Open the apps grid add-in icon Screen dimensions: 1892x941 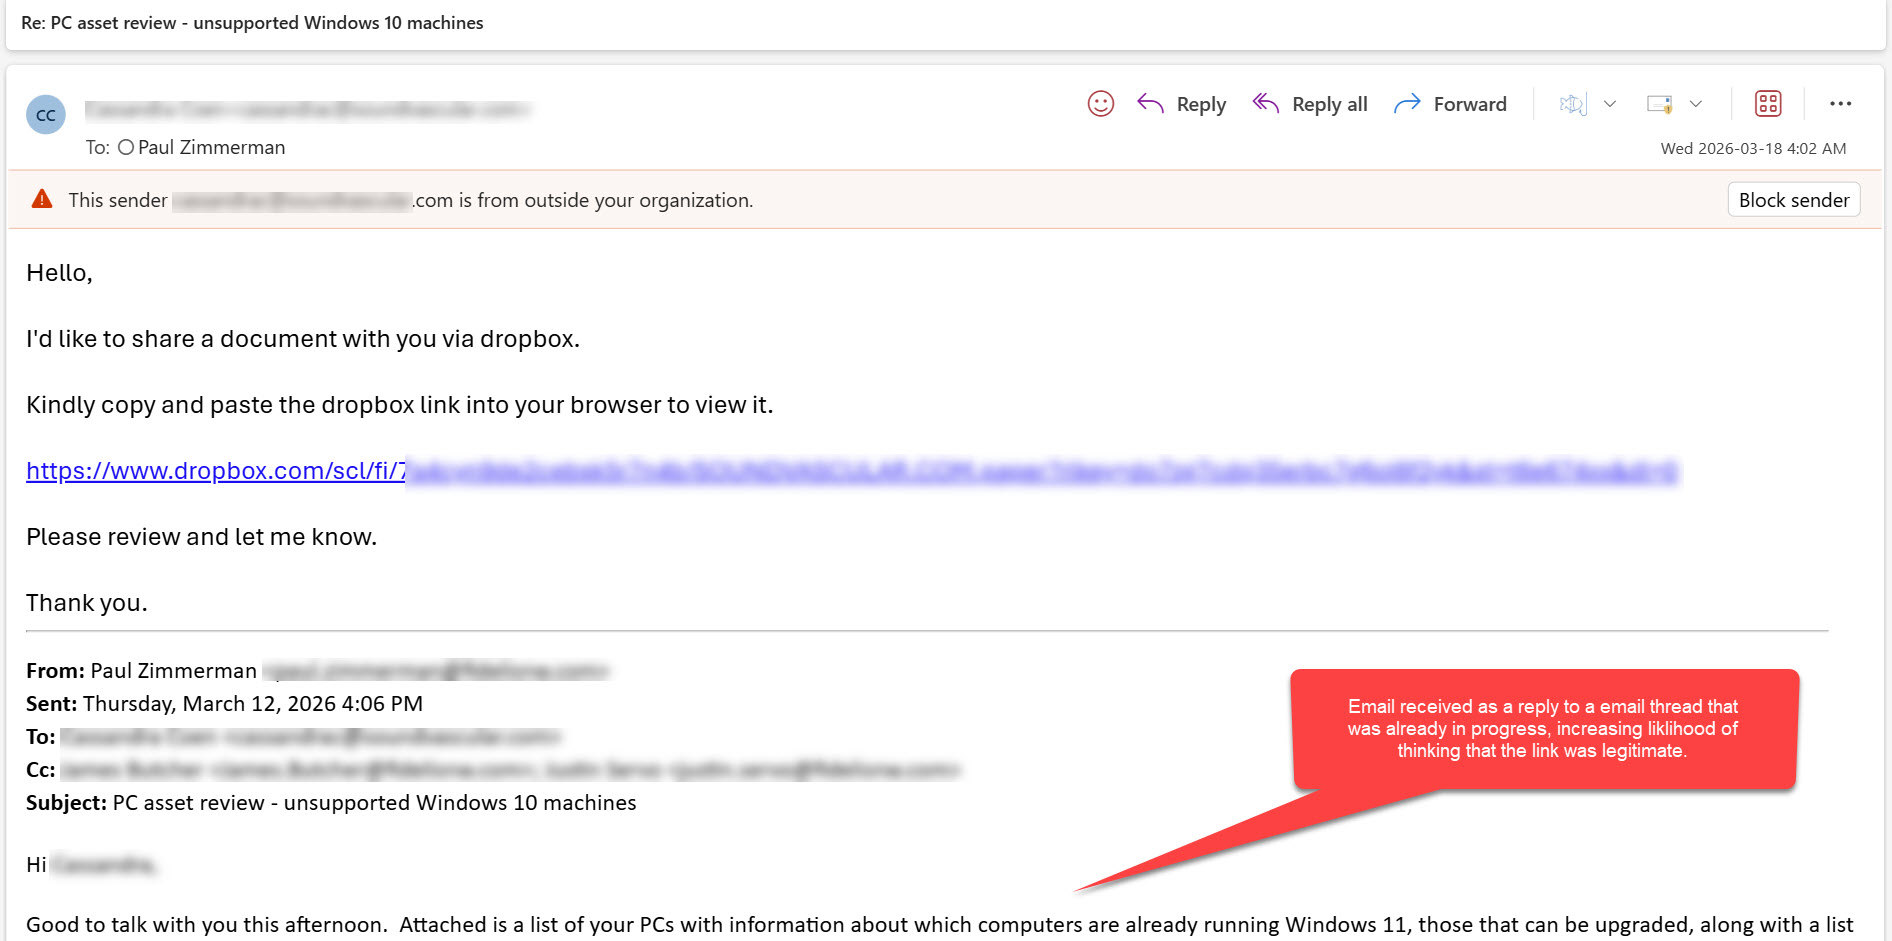1768,103
